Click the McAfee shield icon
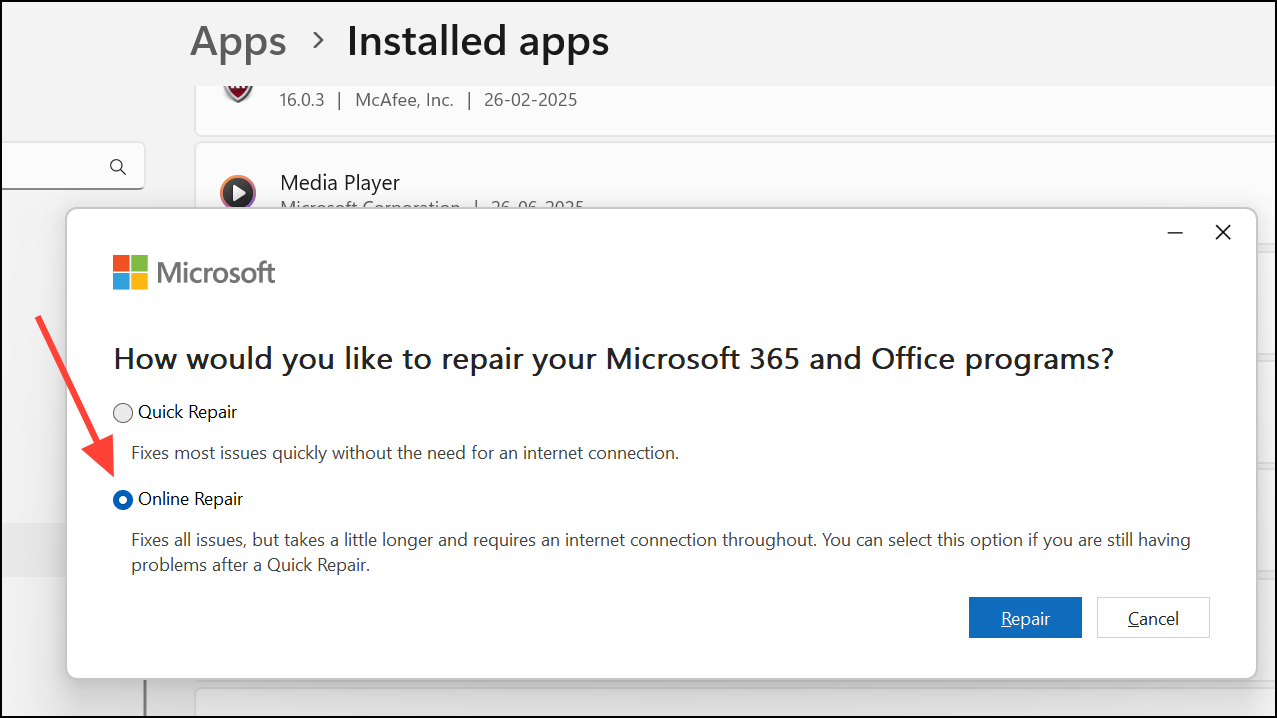Viewport: 1277px width, 718px height. tap(238, 93)
